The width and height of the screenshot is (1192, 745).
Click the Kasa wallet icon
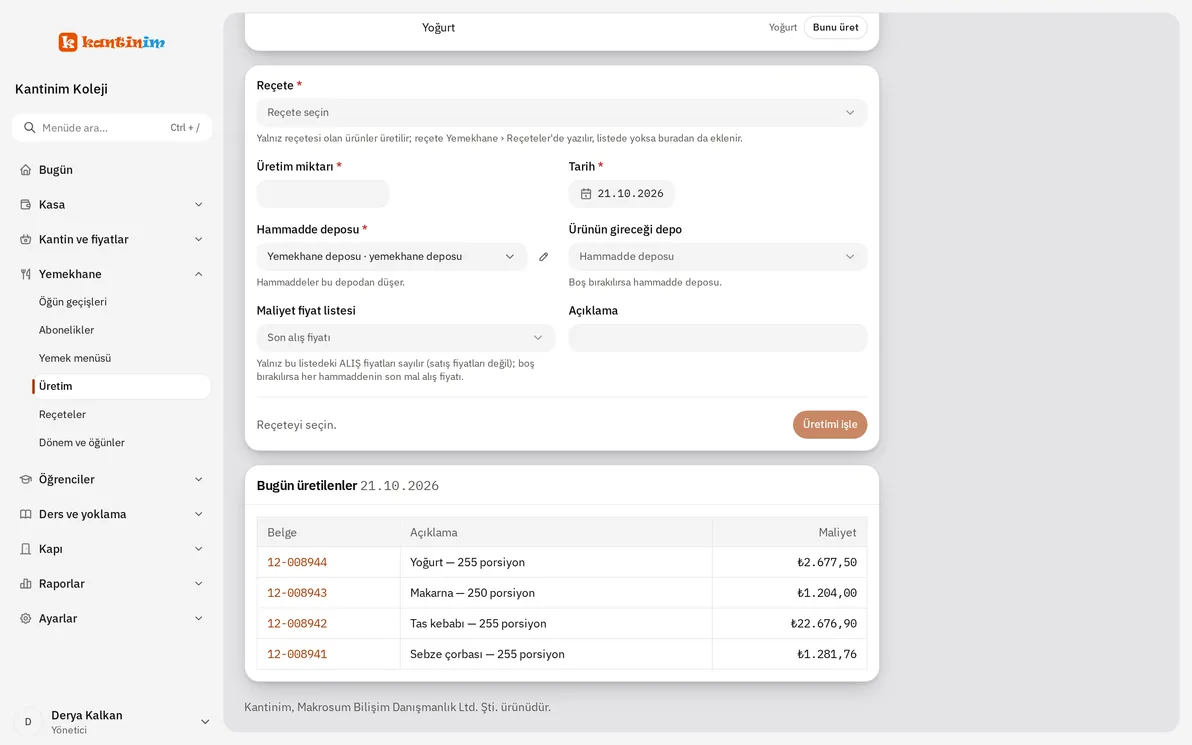tap(26, 204)
